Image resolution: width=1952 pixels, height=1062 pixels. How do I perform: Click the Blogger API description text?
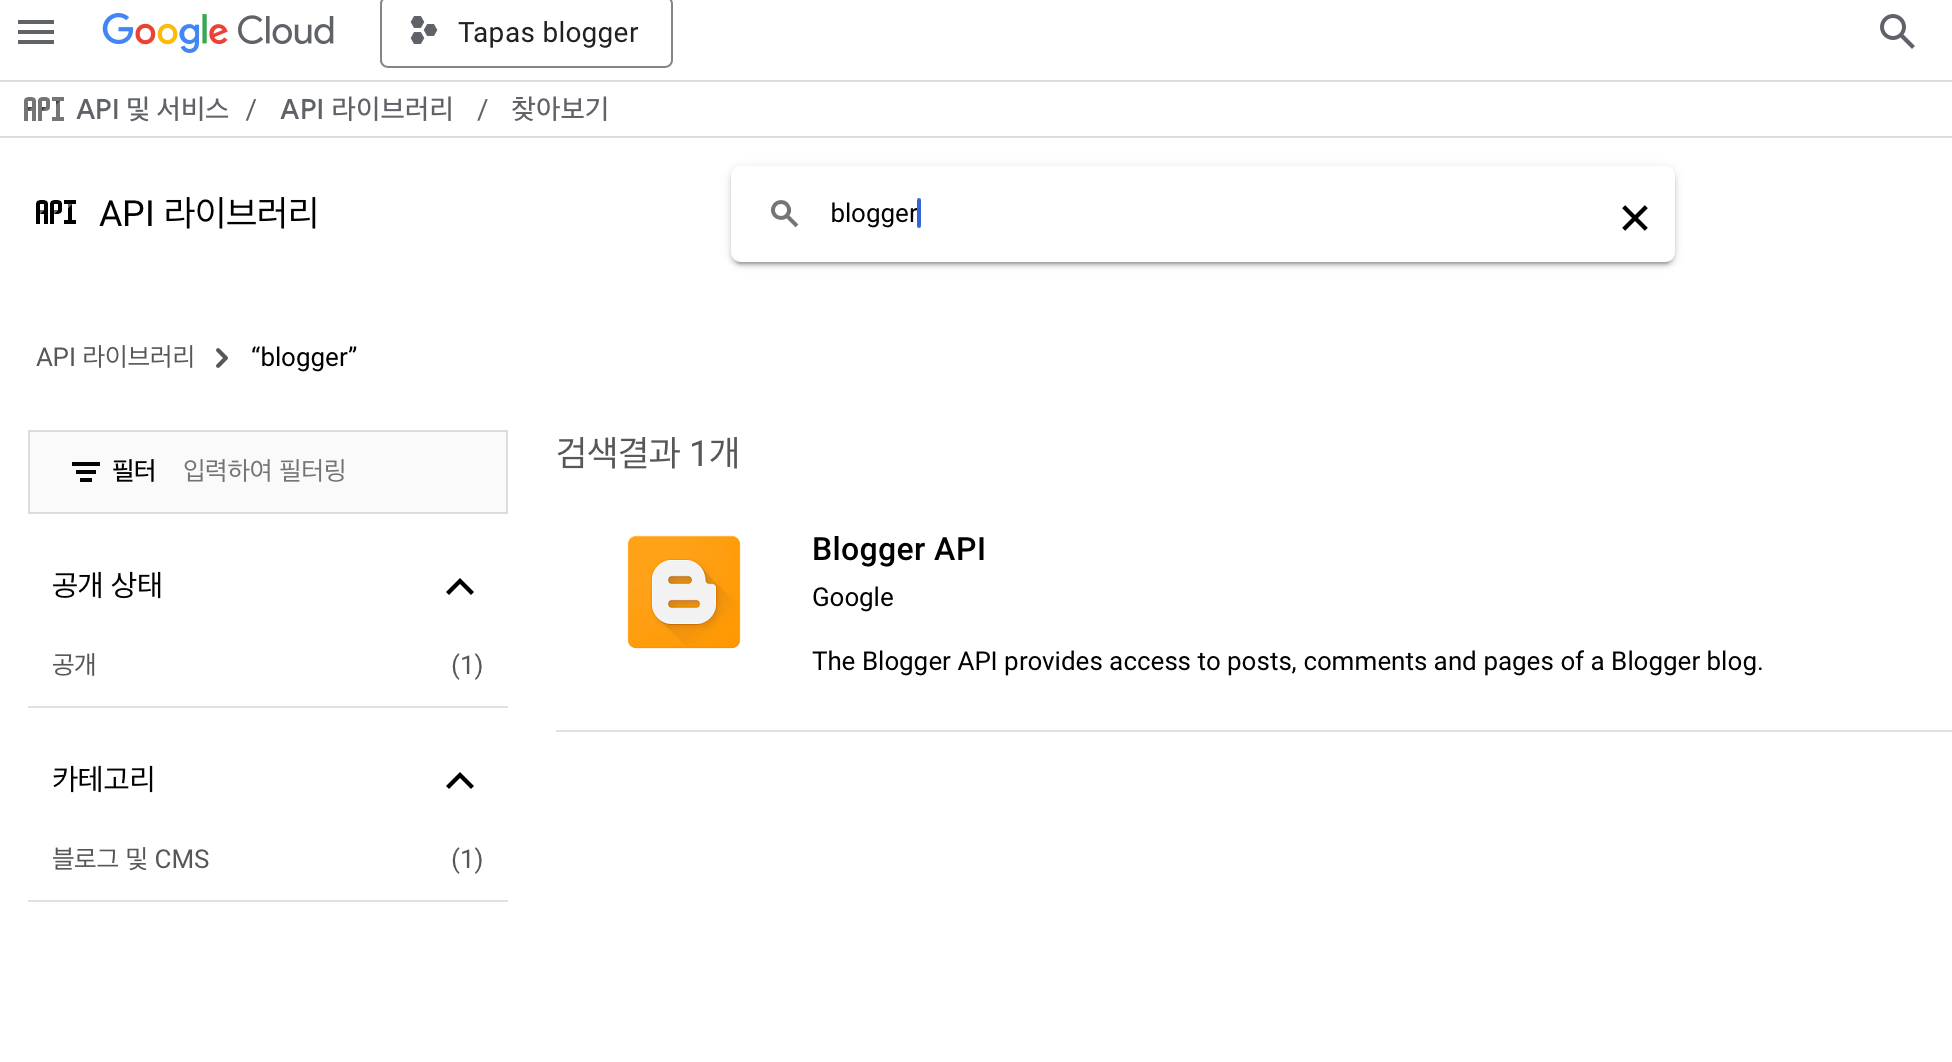[x=1287, y=661]
